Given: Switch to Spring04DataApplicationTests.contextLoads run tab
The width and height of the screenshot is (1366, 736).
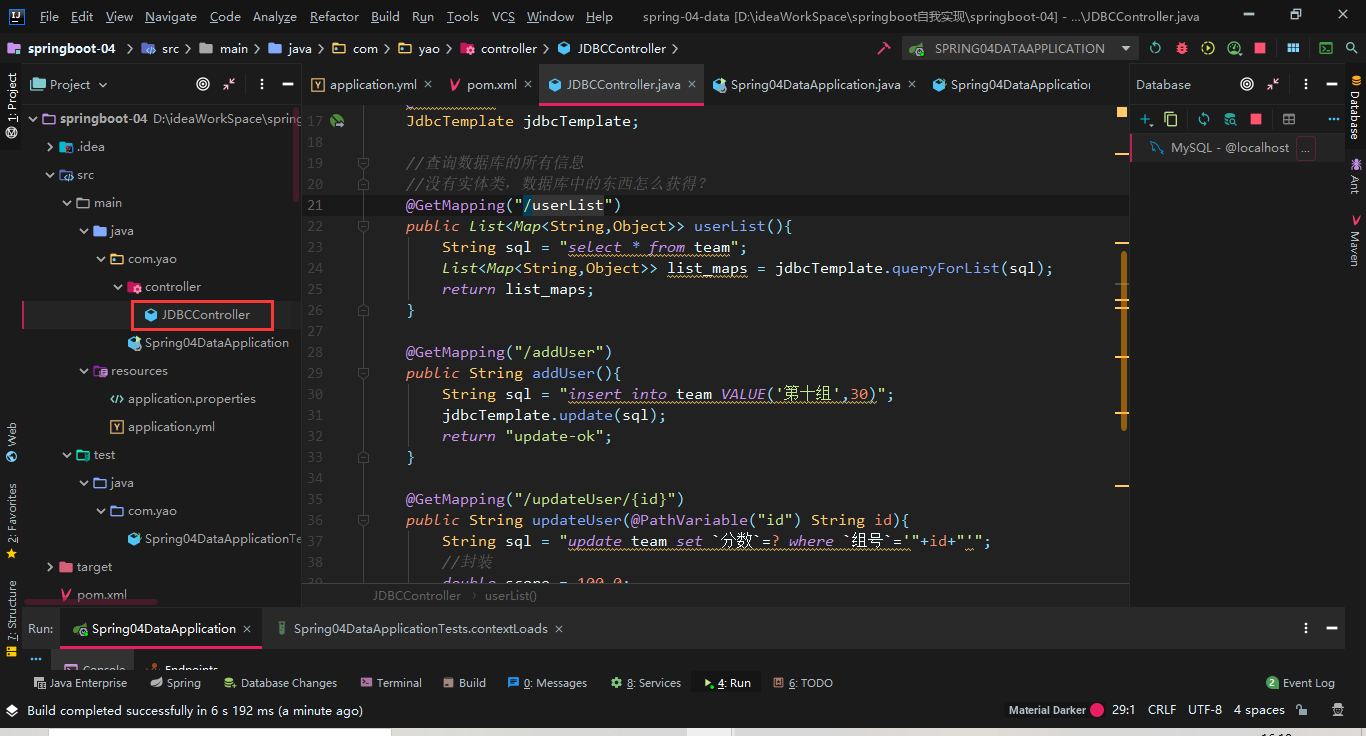Looking at the screenshot, I should [420, 628].
